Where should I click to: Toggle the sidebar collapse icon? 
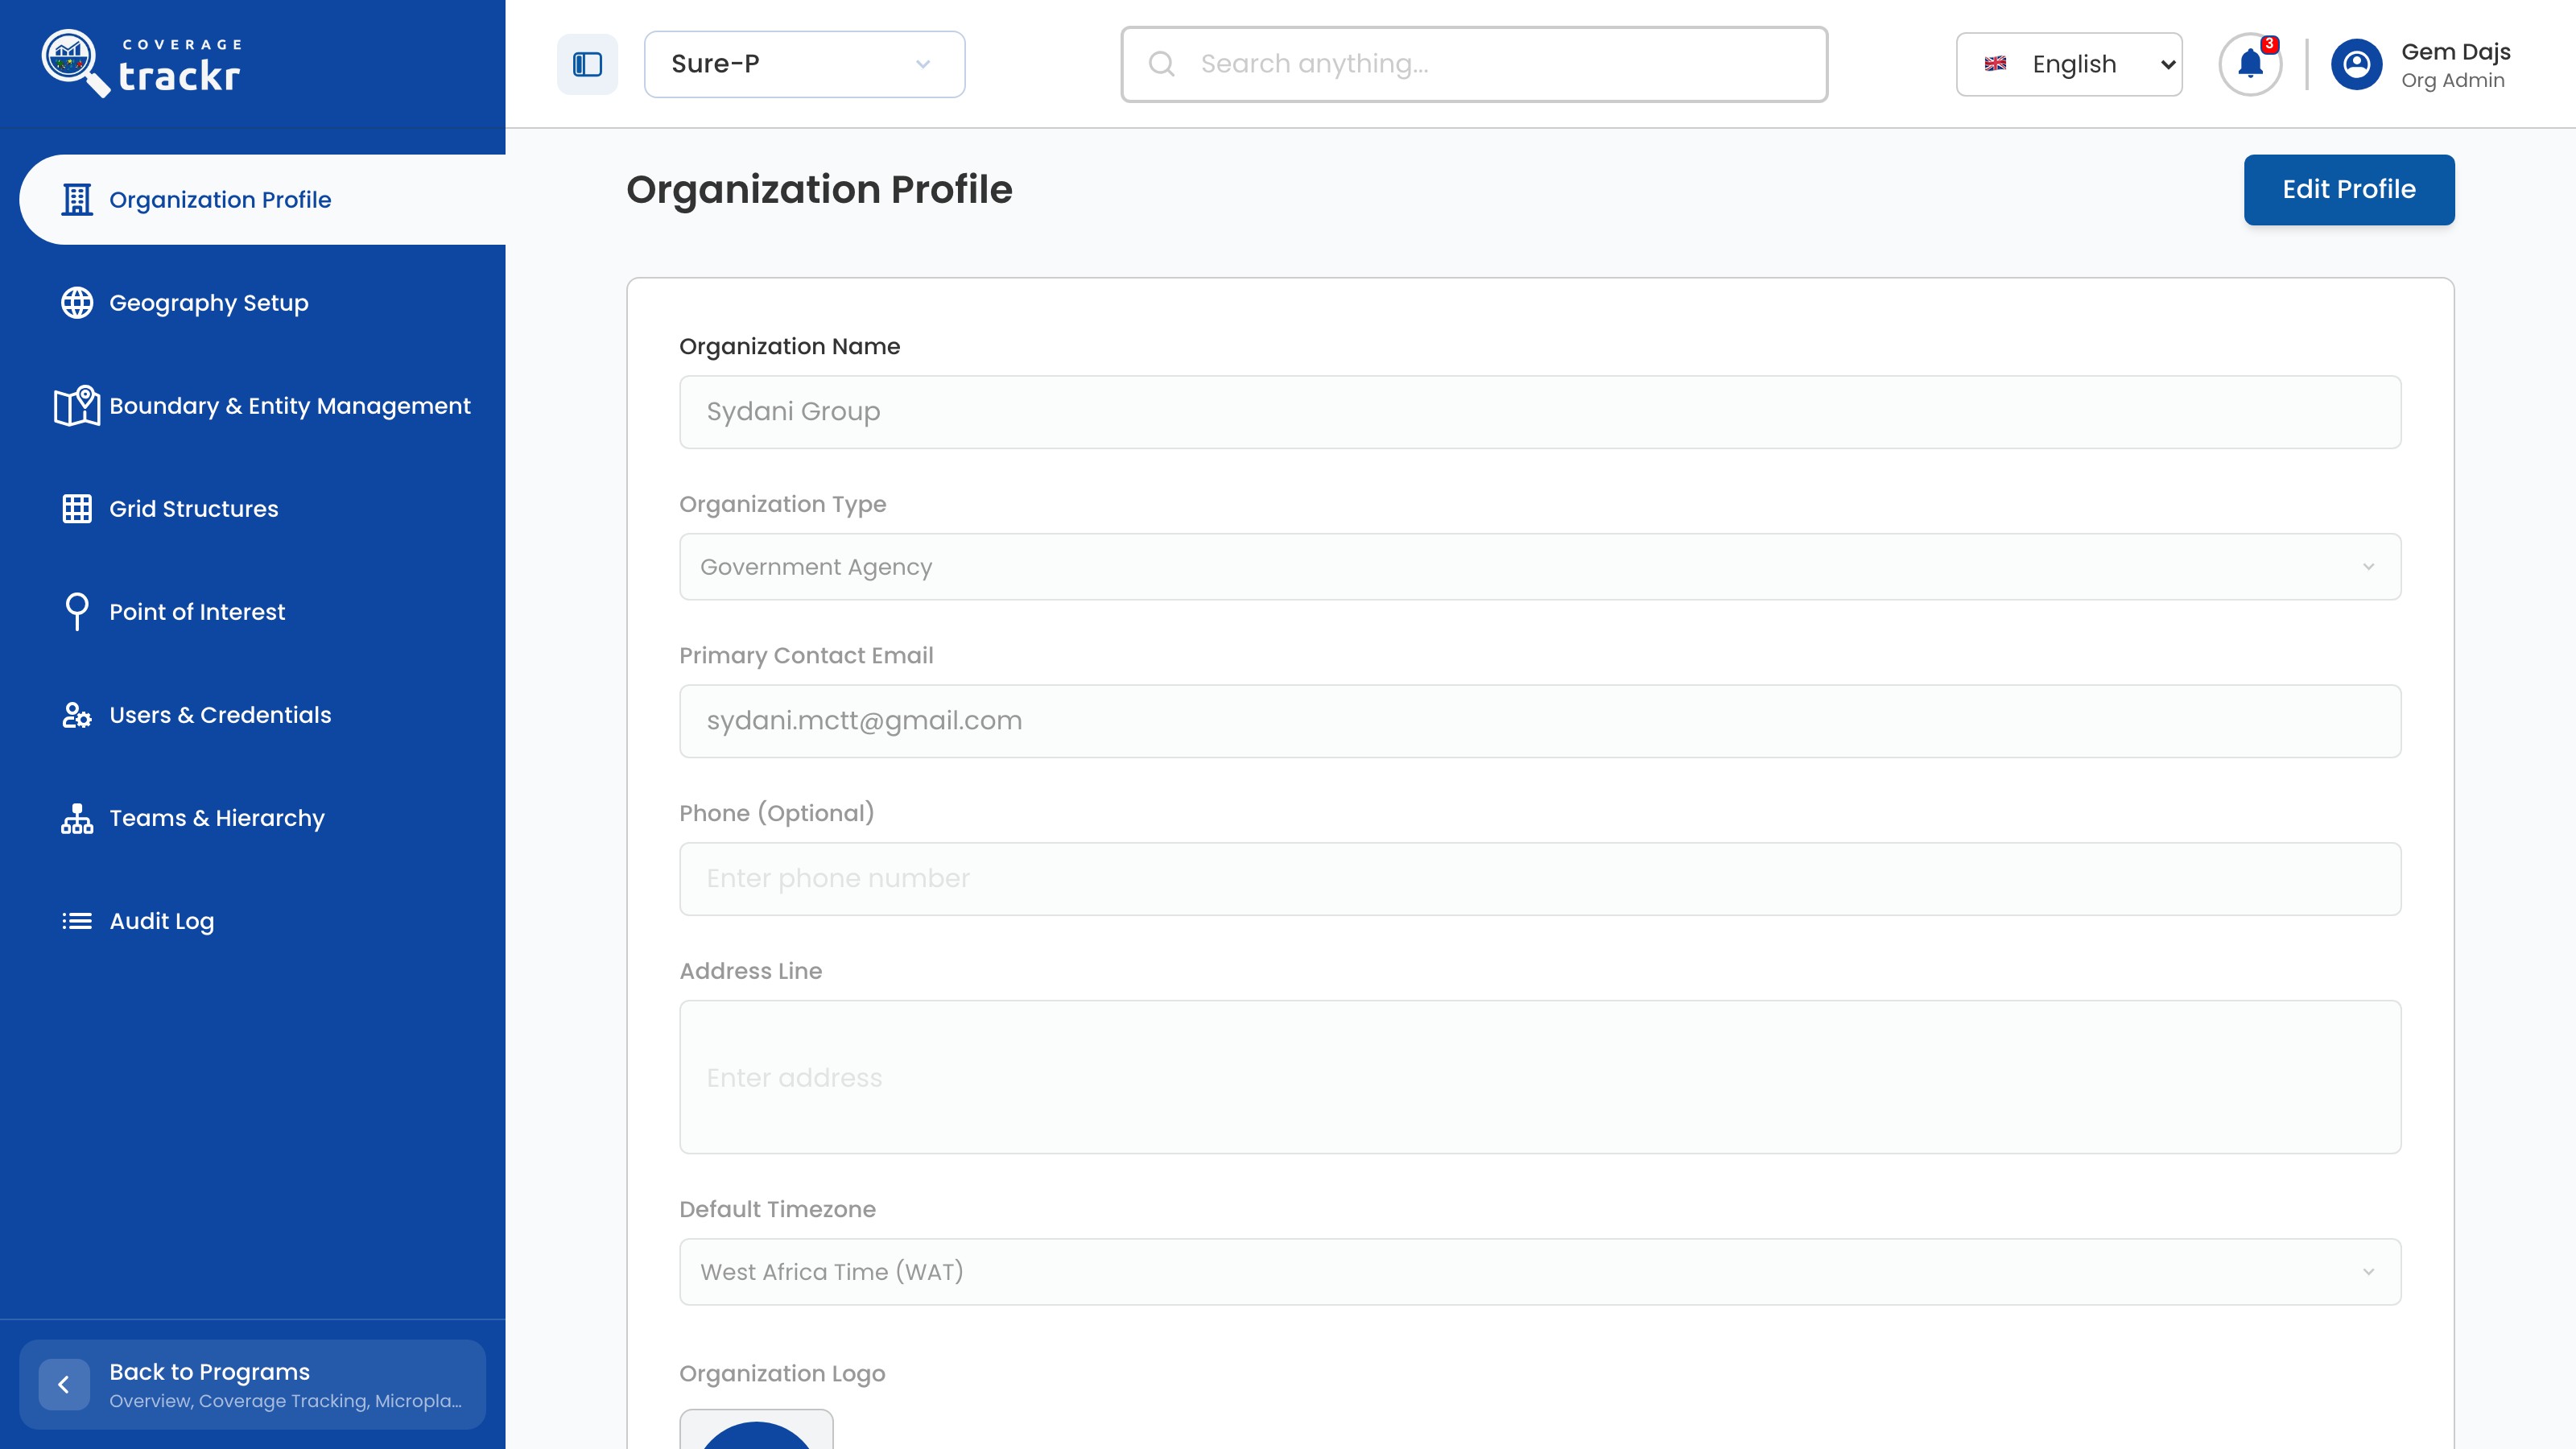[587, 64]
